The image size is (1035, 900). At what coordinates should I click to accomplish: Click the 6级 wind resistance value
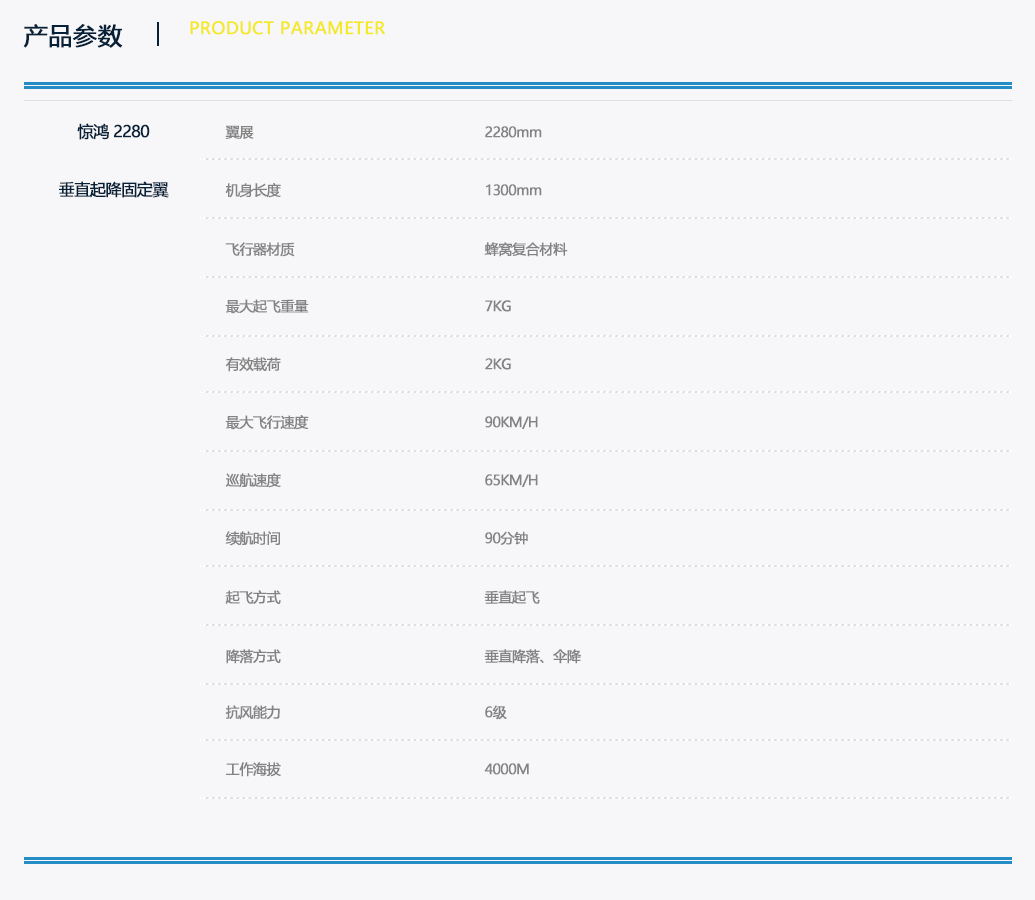495,712
